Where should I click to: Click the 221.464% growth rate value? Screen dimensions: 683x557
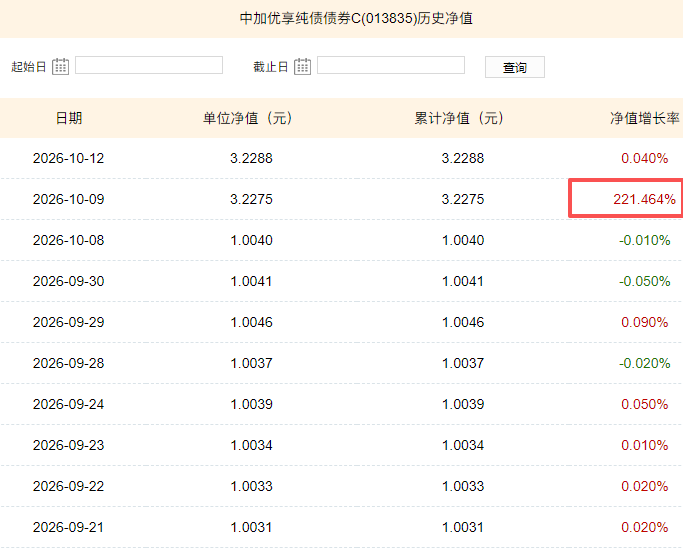(644, 199)
